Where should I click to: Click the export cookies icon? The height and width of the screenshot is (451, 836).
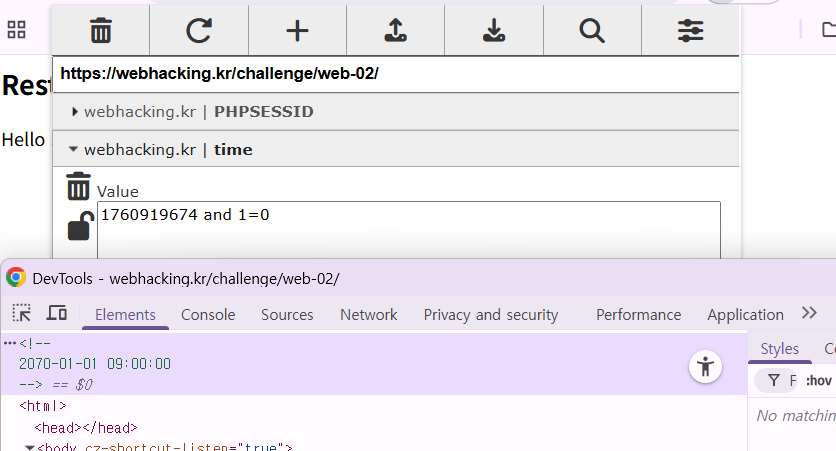coord(494,31)
